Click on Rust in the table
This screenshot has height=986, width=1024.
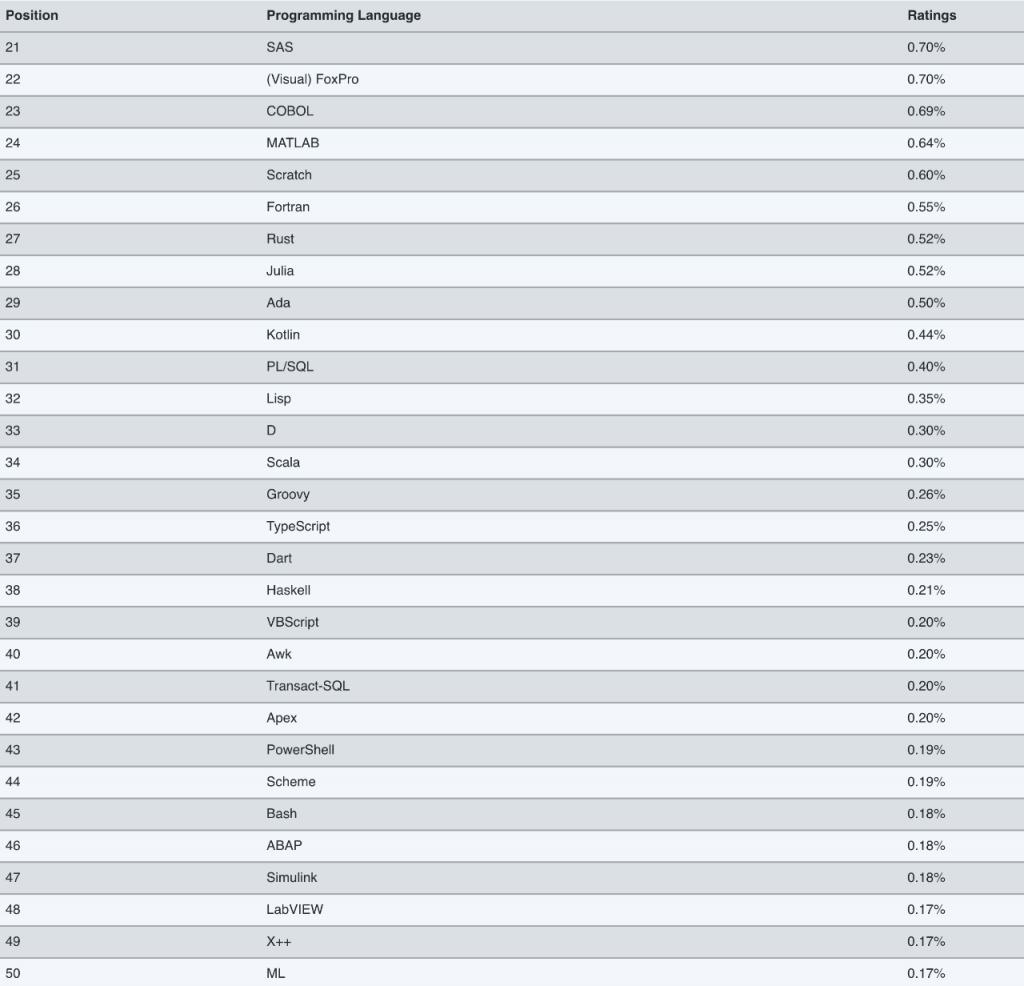[280, 239]
